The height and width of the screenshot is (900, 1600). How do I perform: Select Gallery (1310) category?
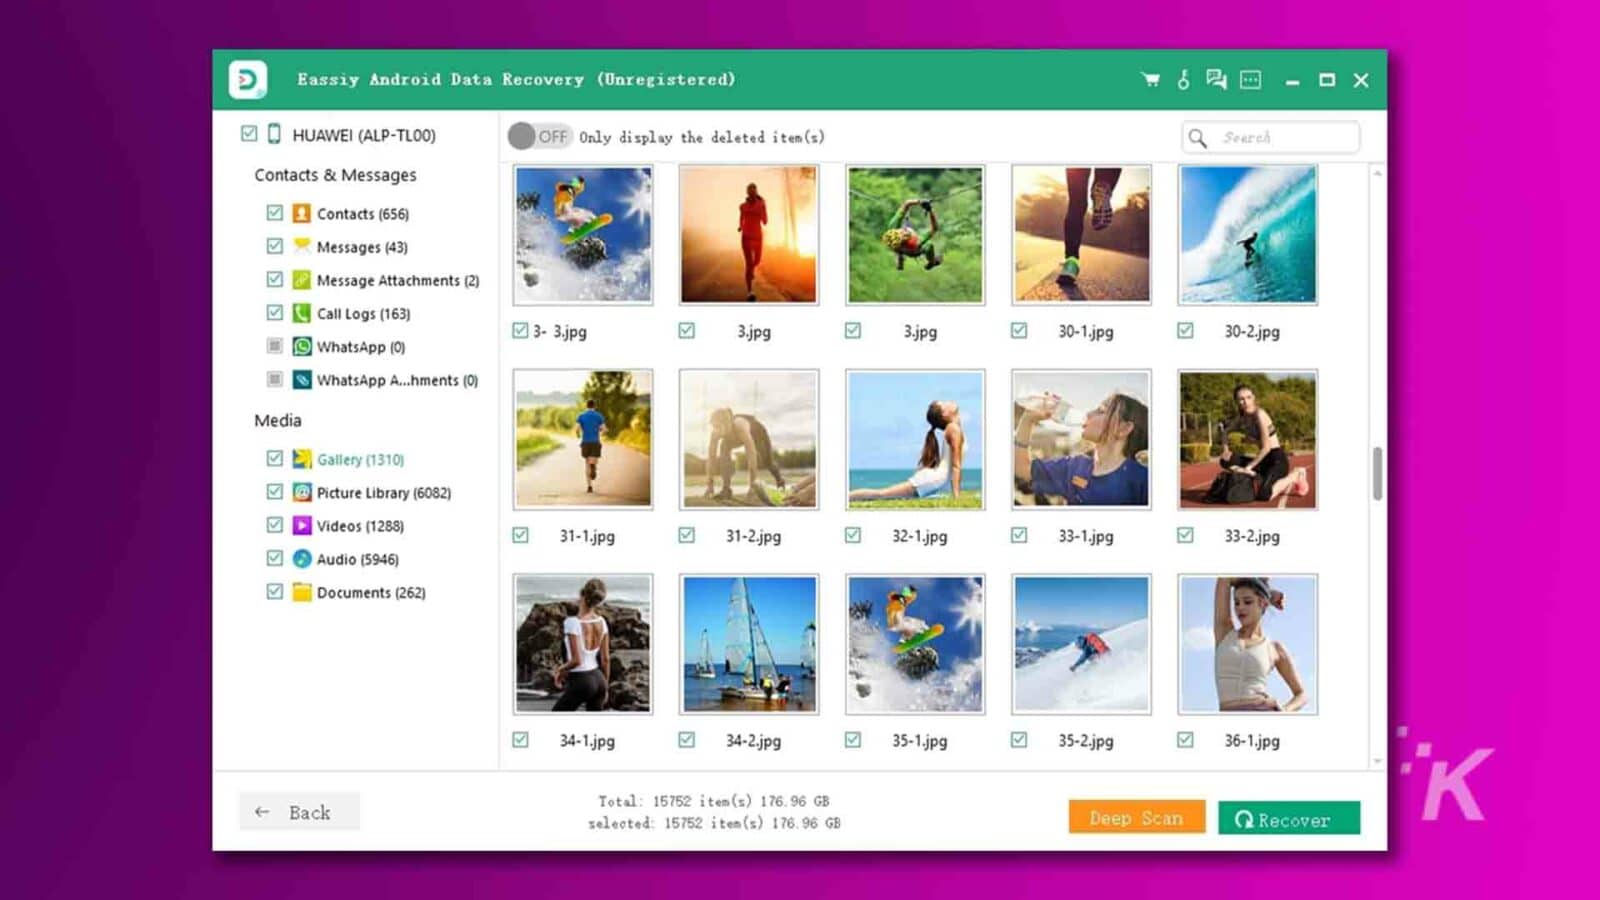(360, 460)
